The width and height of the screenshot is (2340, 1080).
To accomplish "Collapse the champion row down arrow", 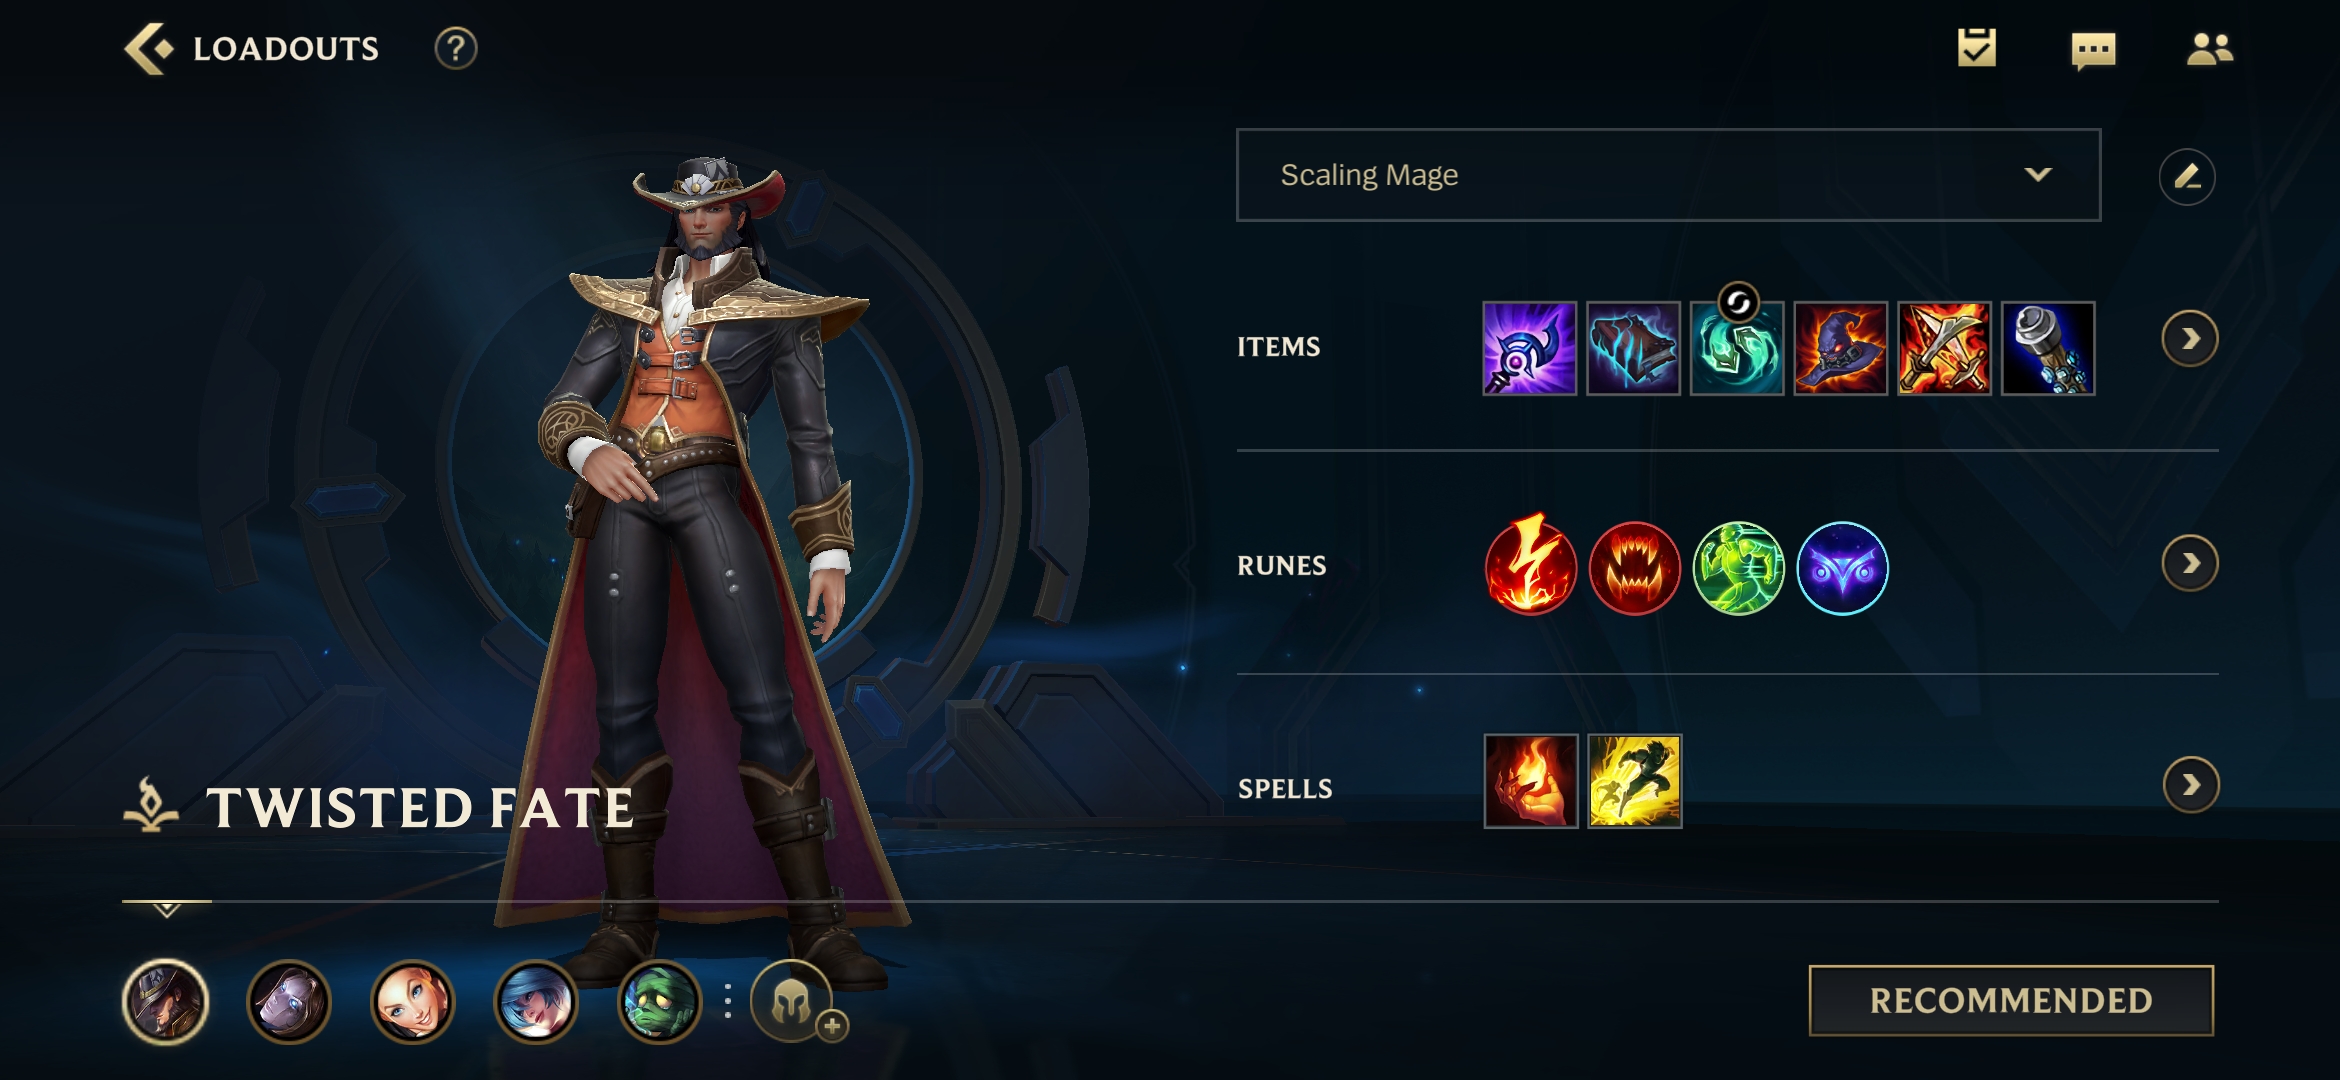I will tap(167, 909).
